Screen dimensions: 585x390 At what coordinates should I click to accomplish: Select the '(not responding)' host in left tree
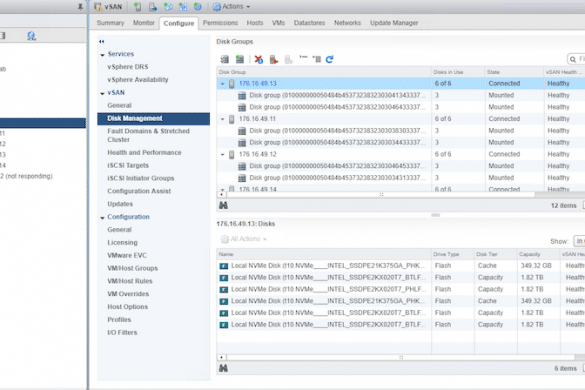click(26, 176)
